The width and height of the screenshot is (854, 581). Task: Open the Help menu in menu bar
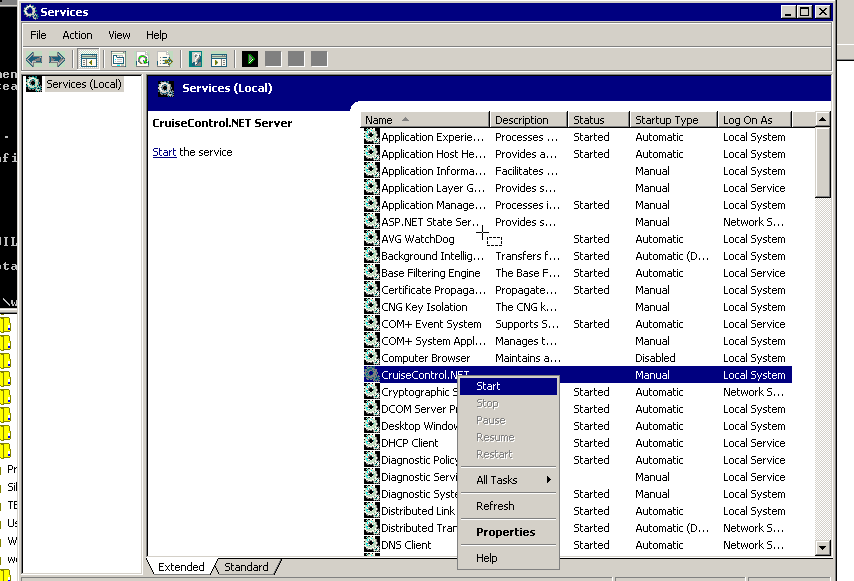point(156,35)
